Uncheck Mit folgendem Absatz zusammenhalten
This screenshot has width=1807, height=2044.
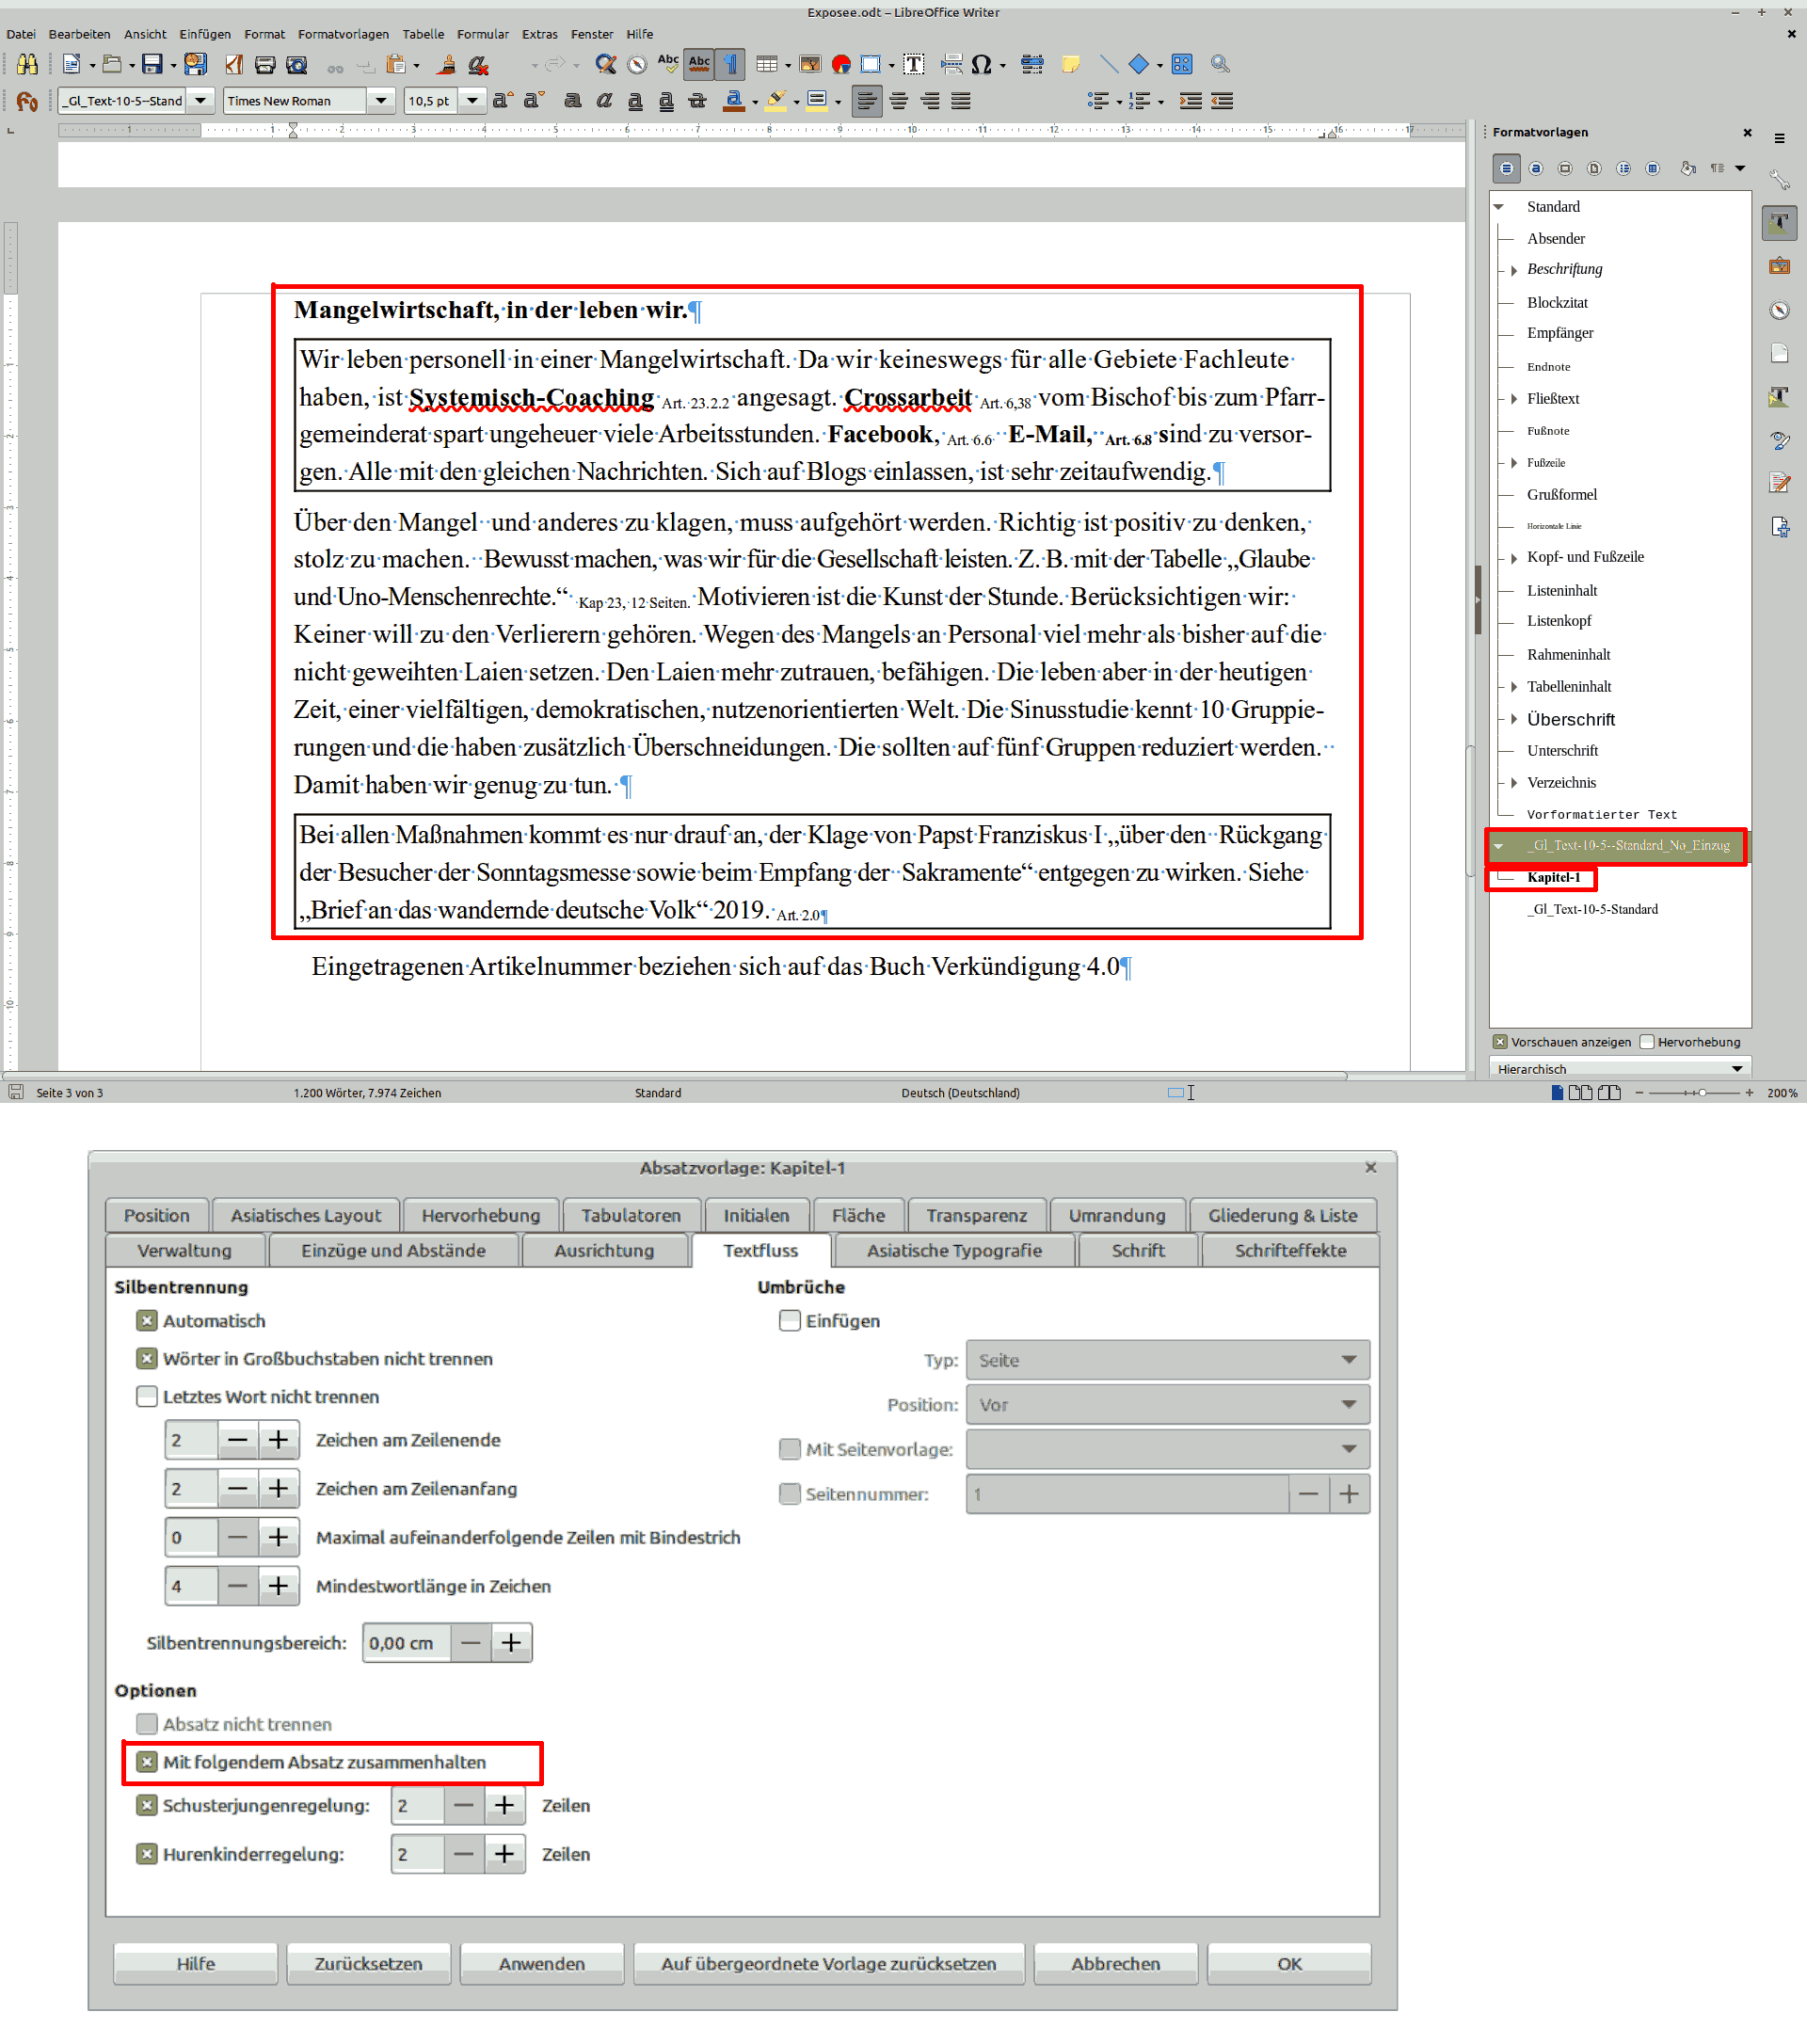(147, 1762)
